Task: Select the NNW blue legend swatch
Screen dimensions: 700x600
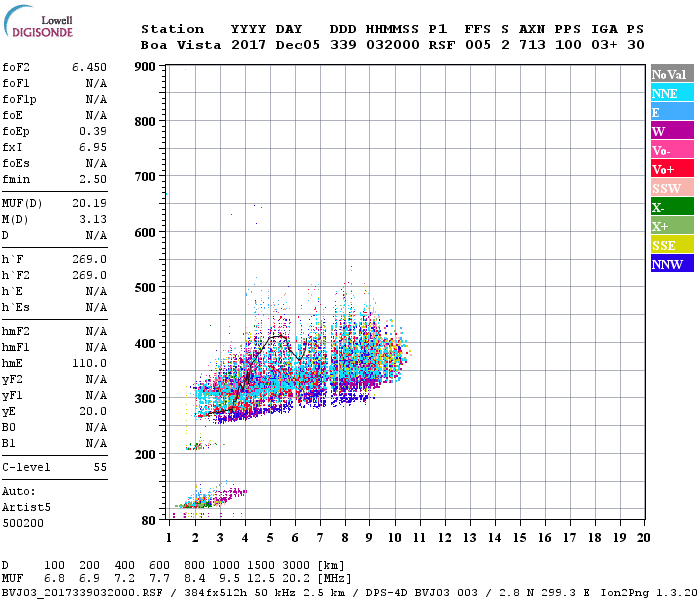Action: click(672, 264)
